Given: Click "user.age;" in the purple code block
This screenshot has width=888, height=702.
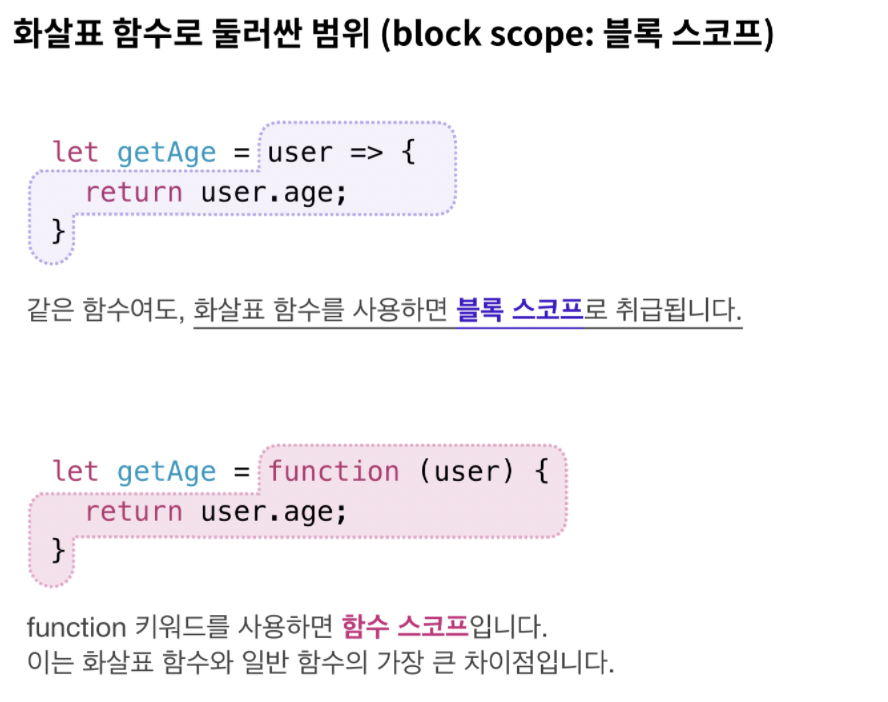Looking at the screenshot, I should (x=274, y=191).
